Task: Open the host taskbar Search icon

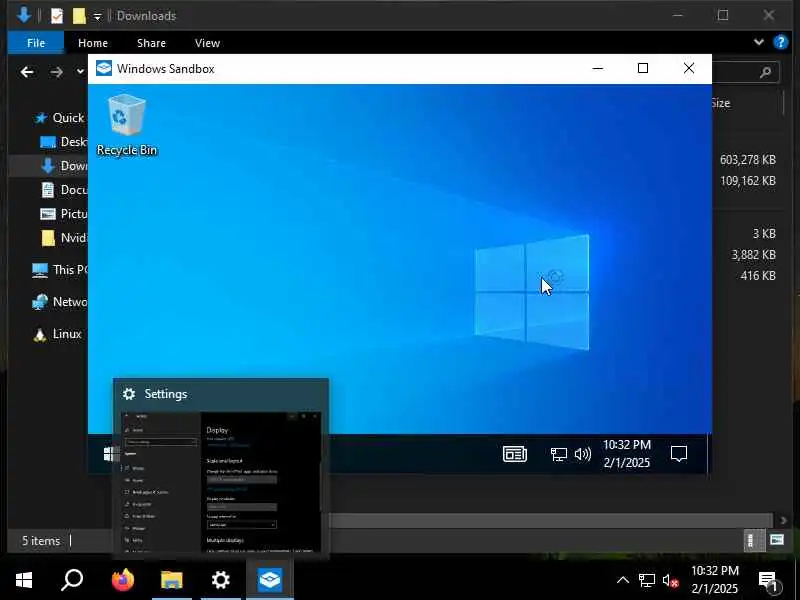Action: [x=72, y=580]
